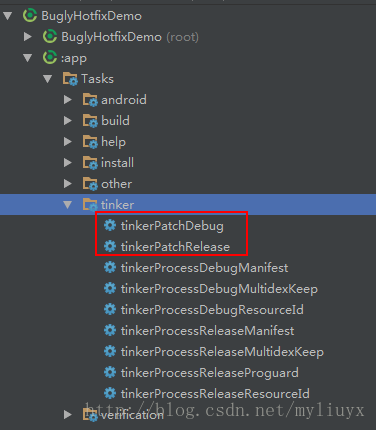Collapse the :app module node
This screenshot has height=430, width=376.
pyautogui.click(x=28, y=58)
